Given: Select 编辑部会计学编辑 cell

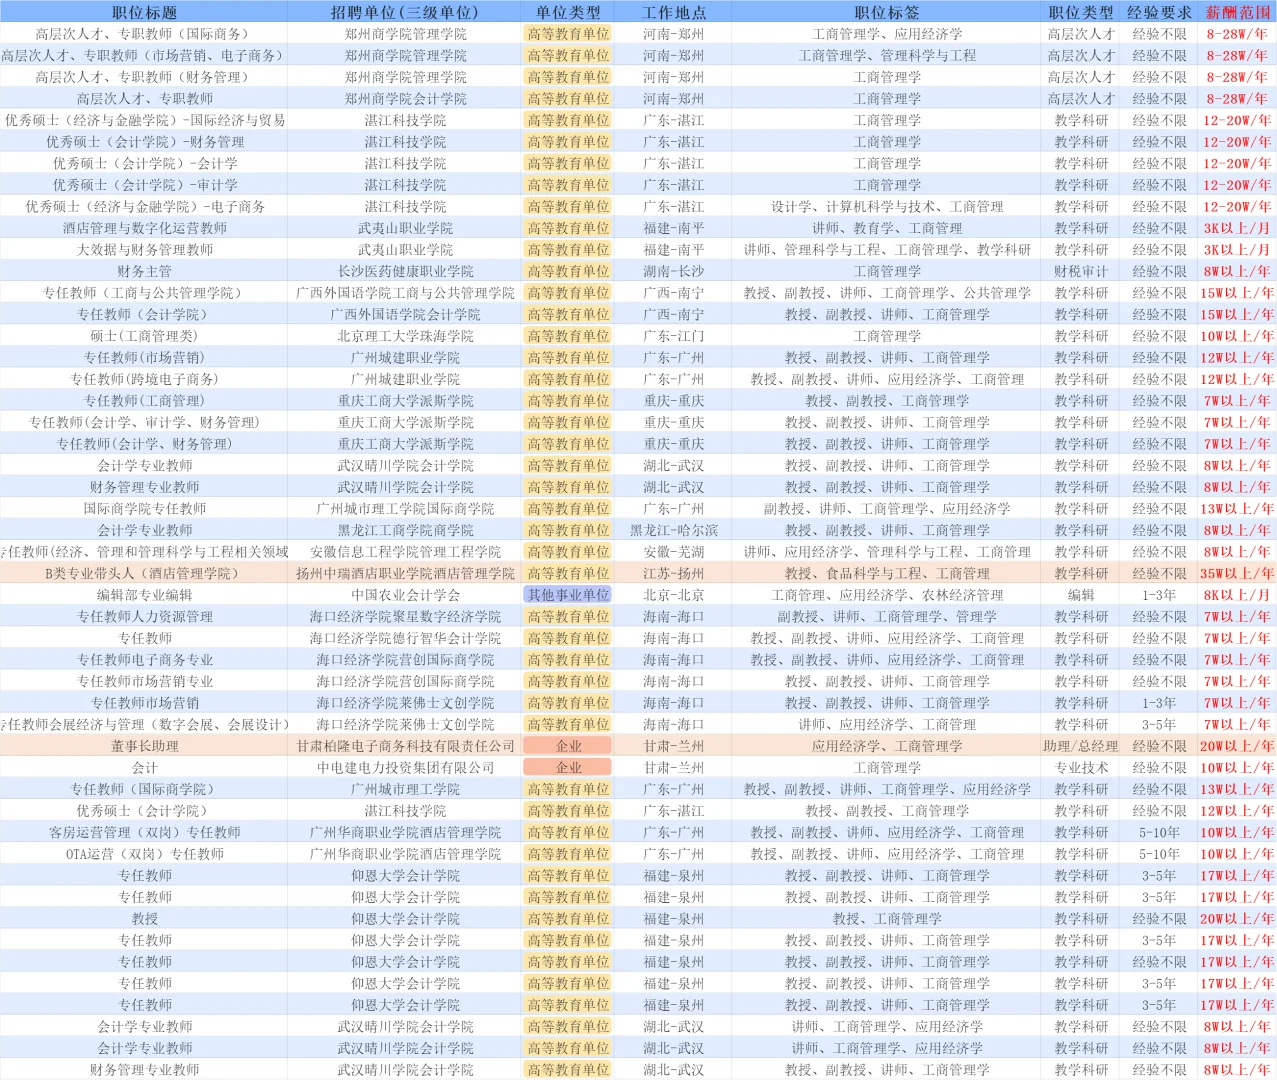Looking at the screenshot, I should (144, 595).
